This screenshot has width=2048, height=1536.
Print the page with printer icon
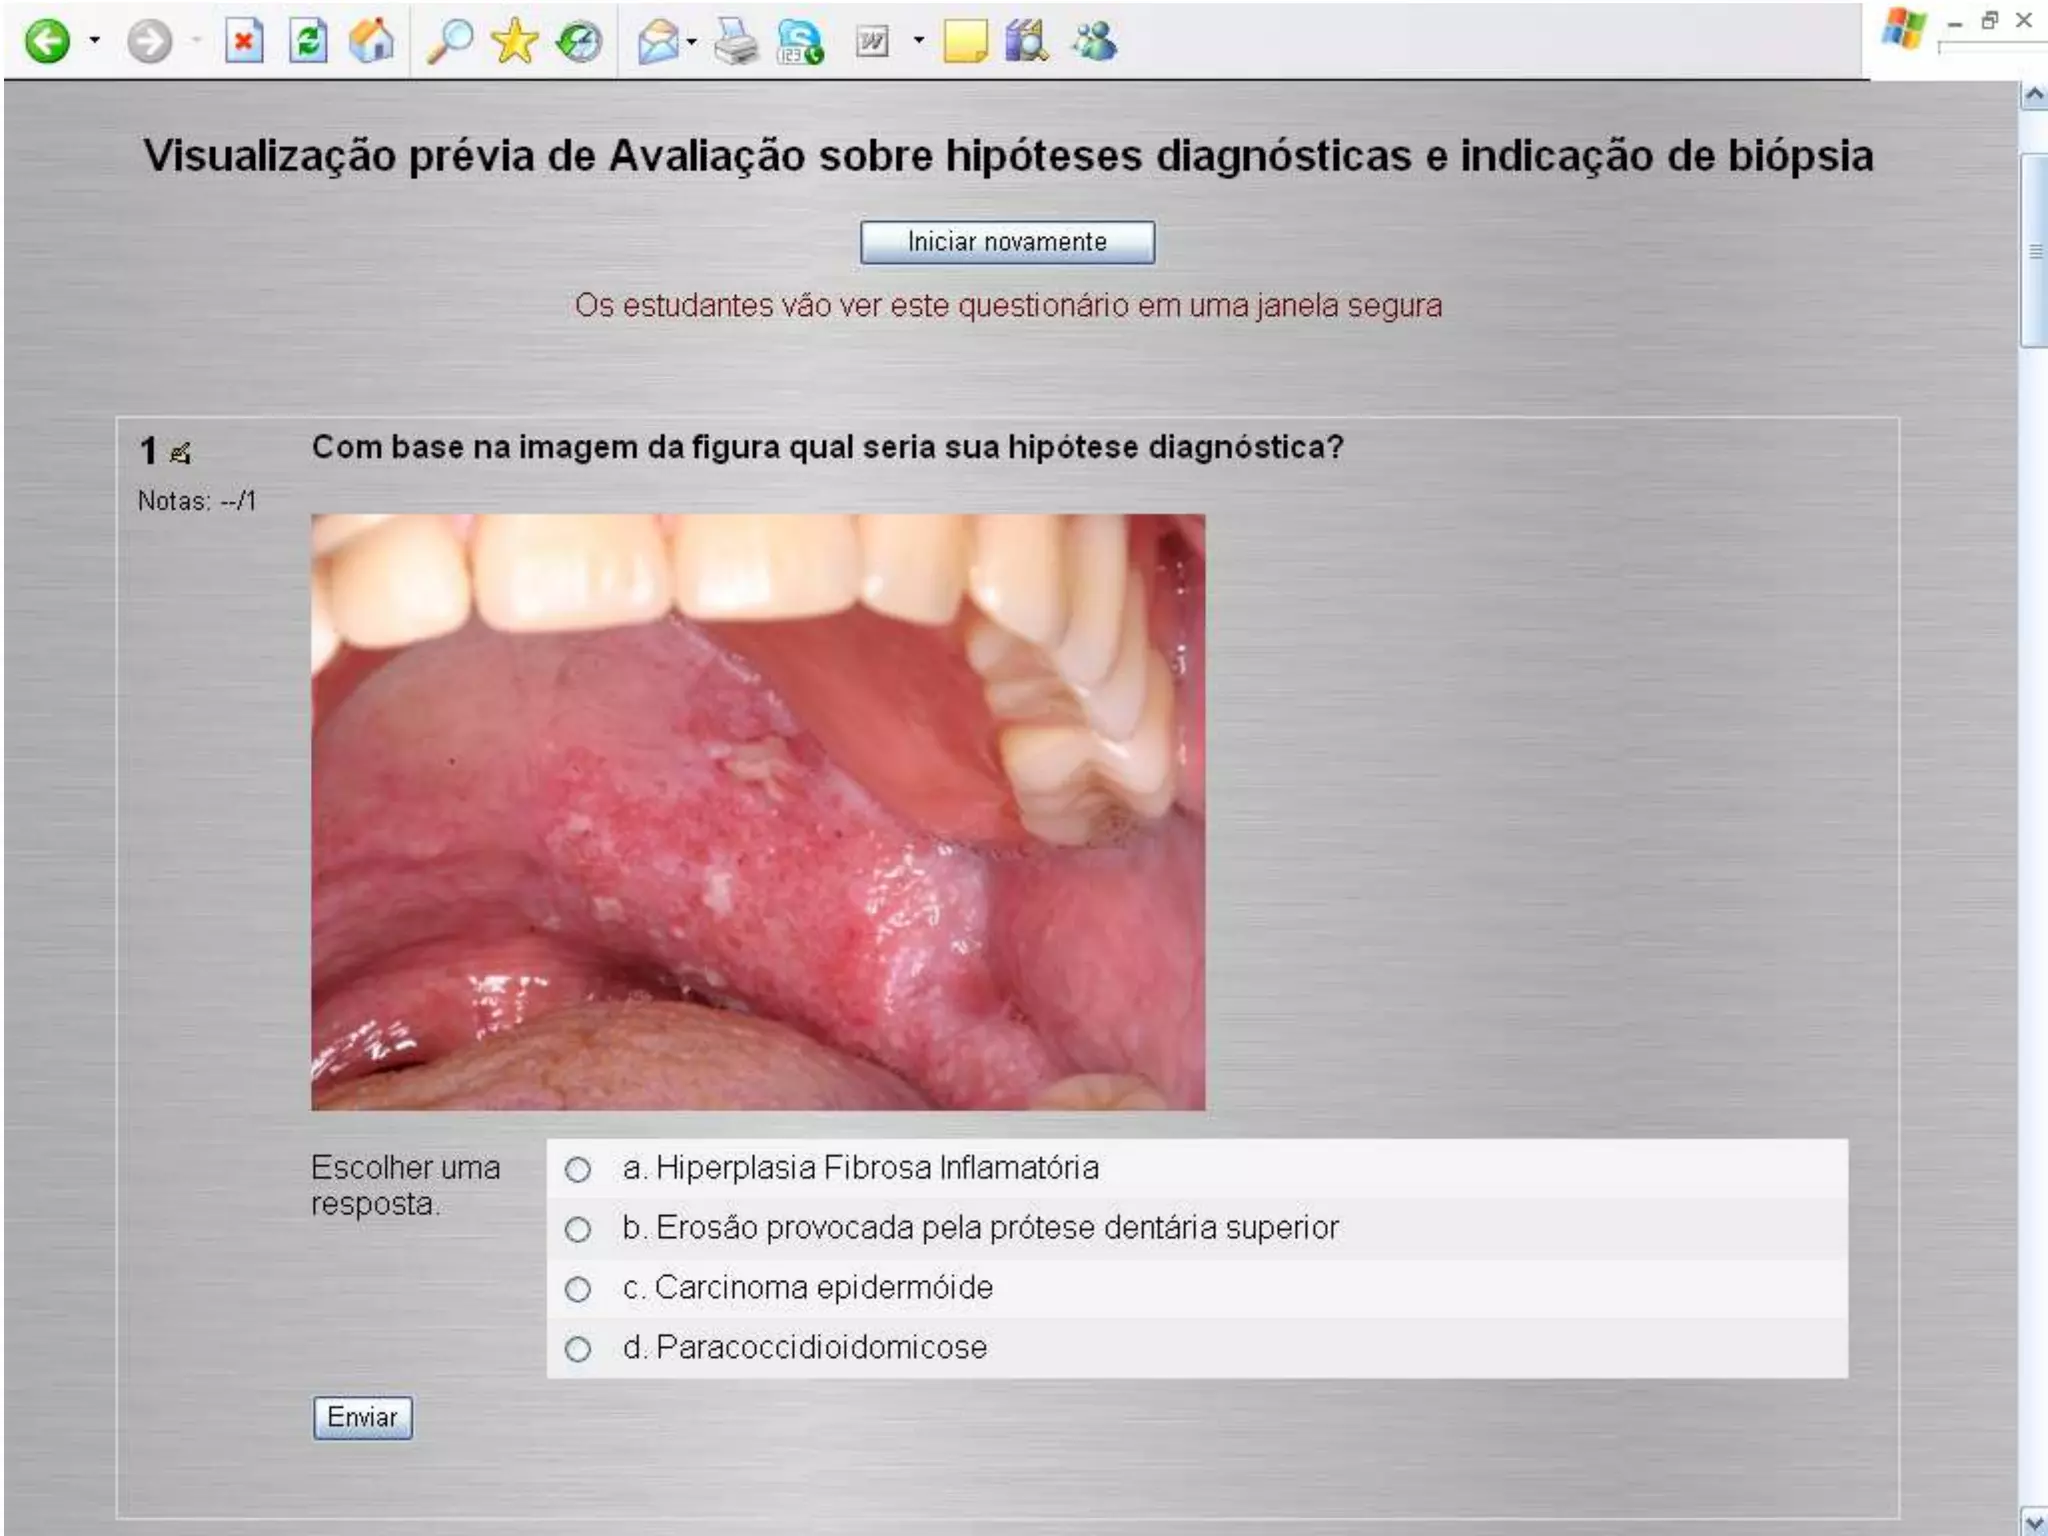(x=737, y=42)
